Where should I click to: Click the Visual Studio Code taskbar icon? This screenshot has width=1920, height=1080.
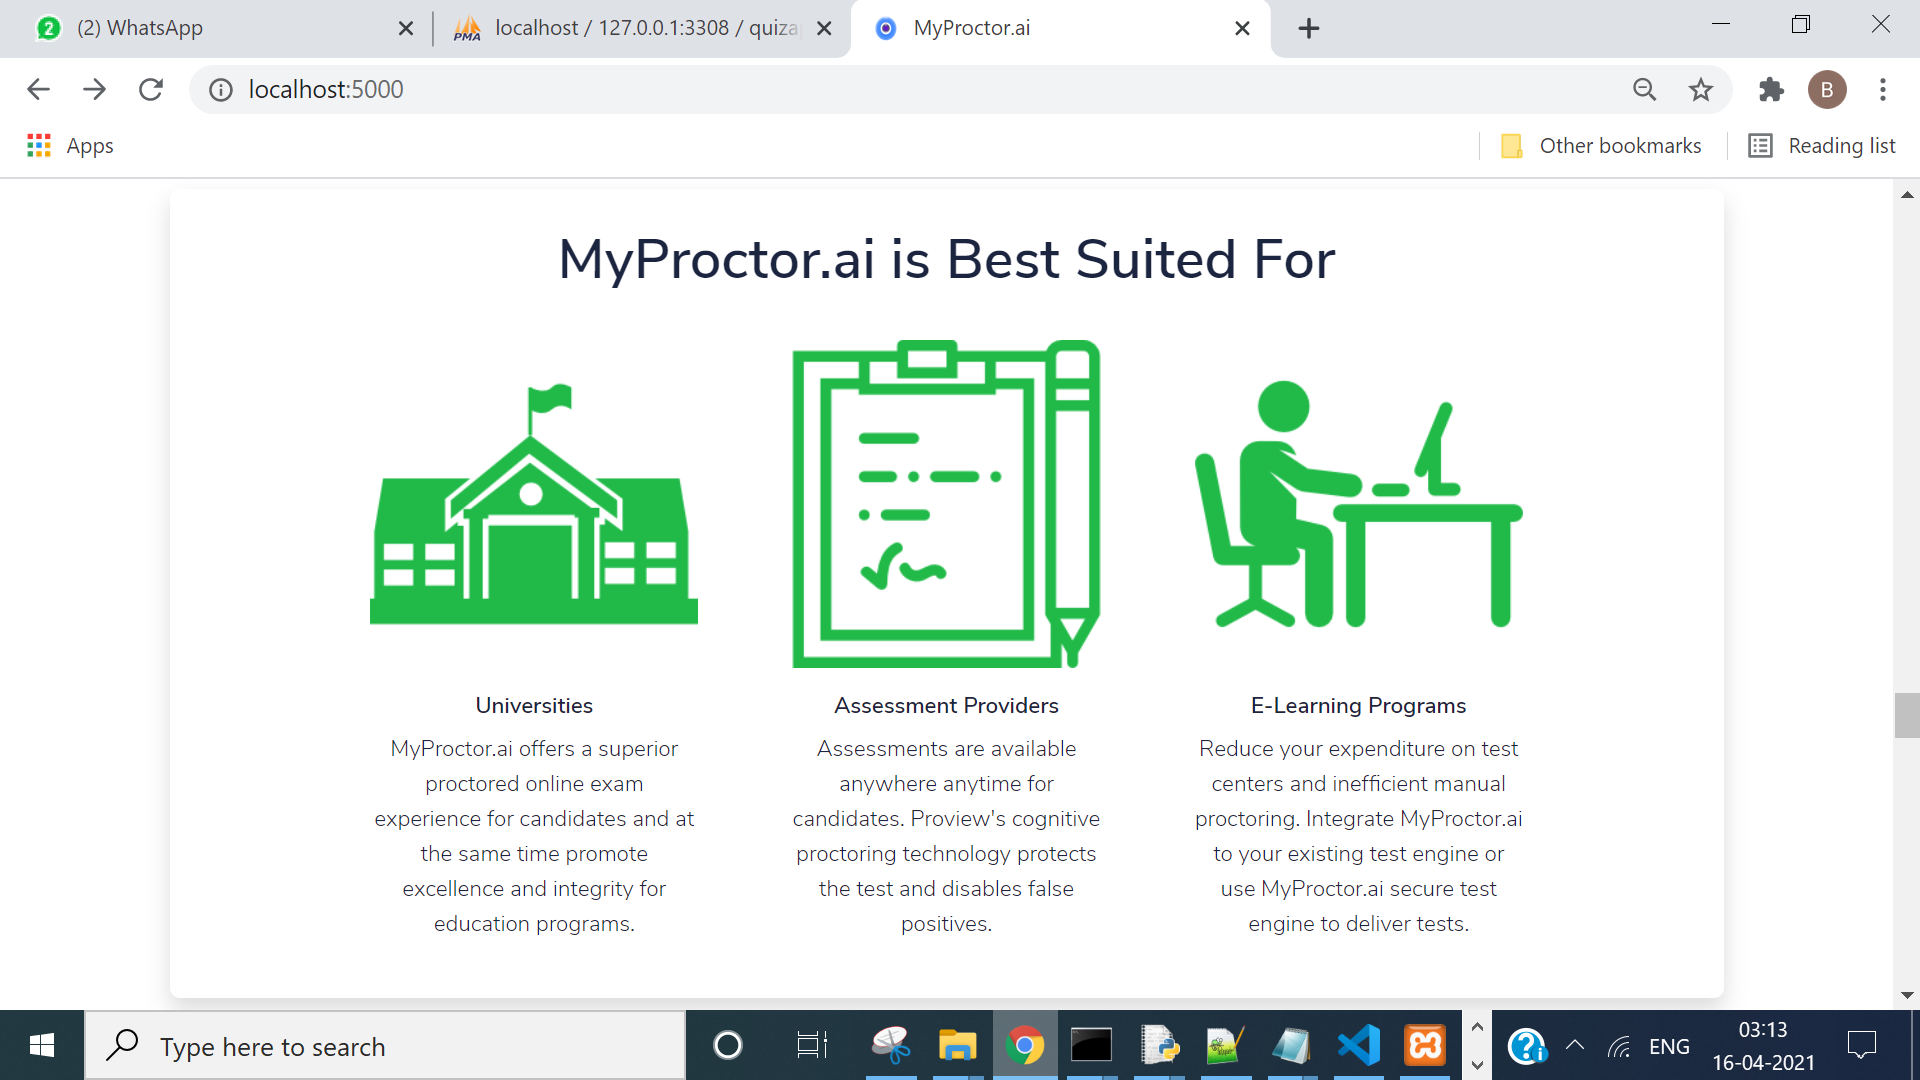(x=1357, y=1044)
